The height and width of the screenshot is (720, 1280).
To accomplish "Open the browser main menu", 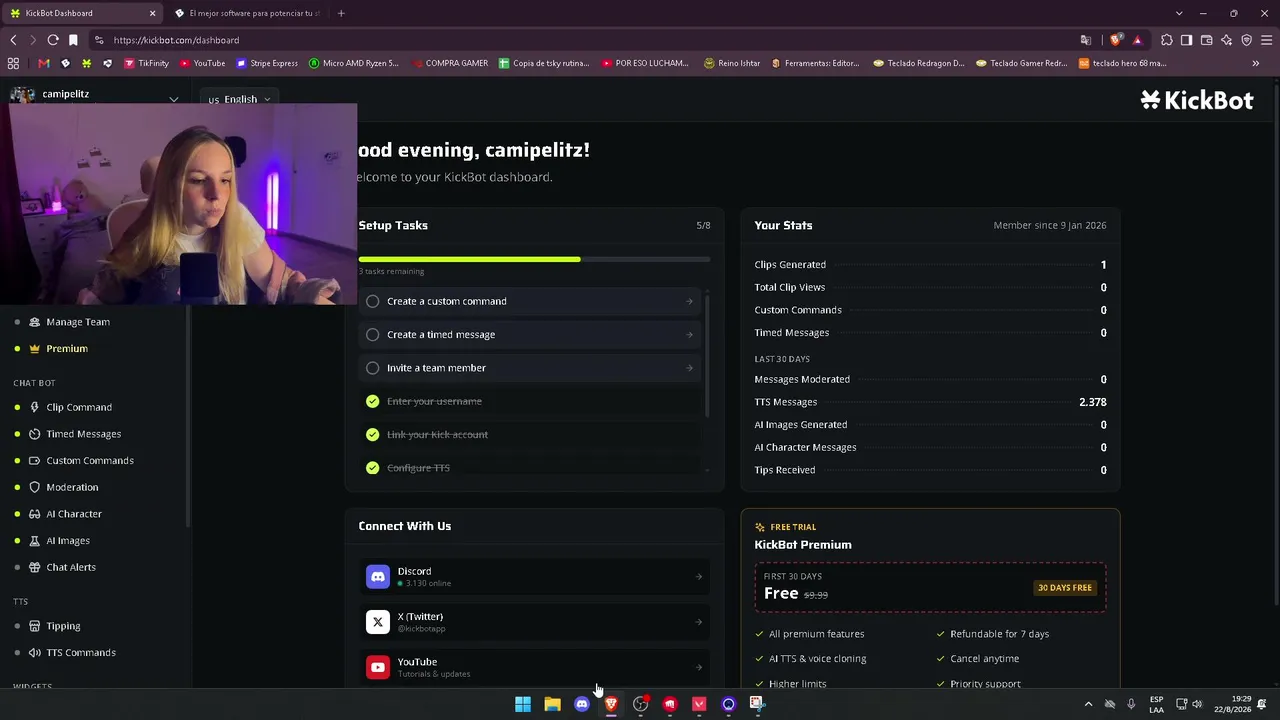I will pyautogui.click(x=1266, y=40).
